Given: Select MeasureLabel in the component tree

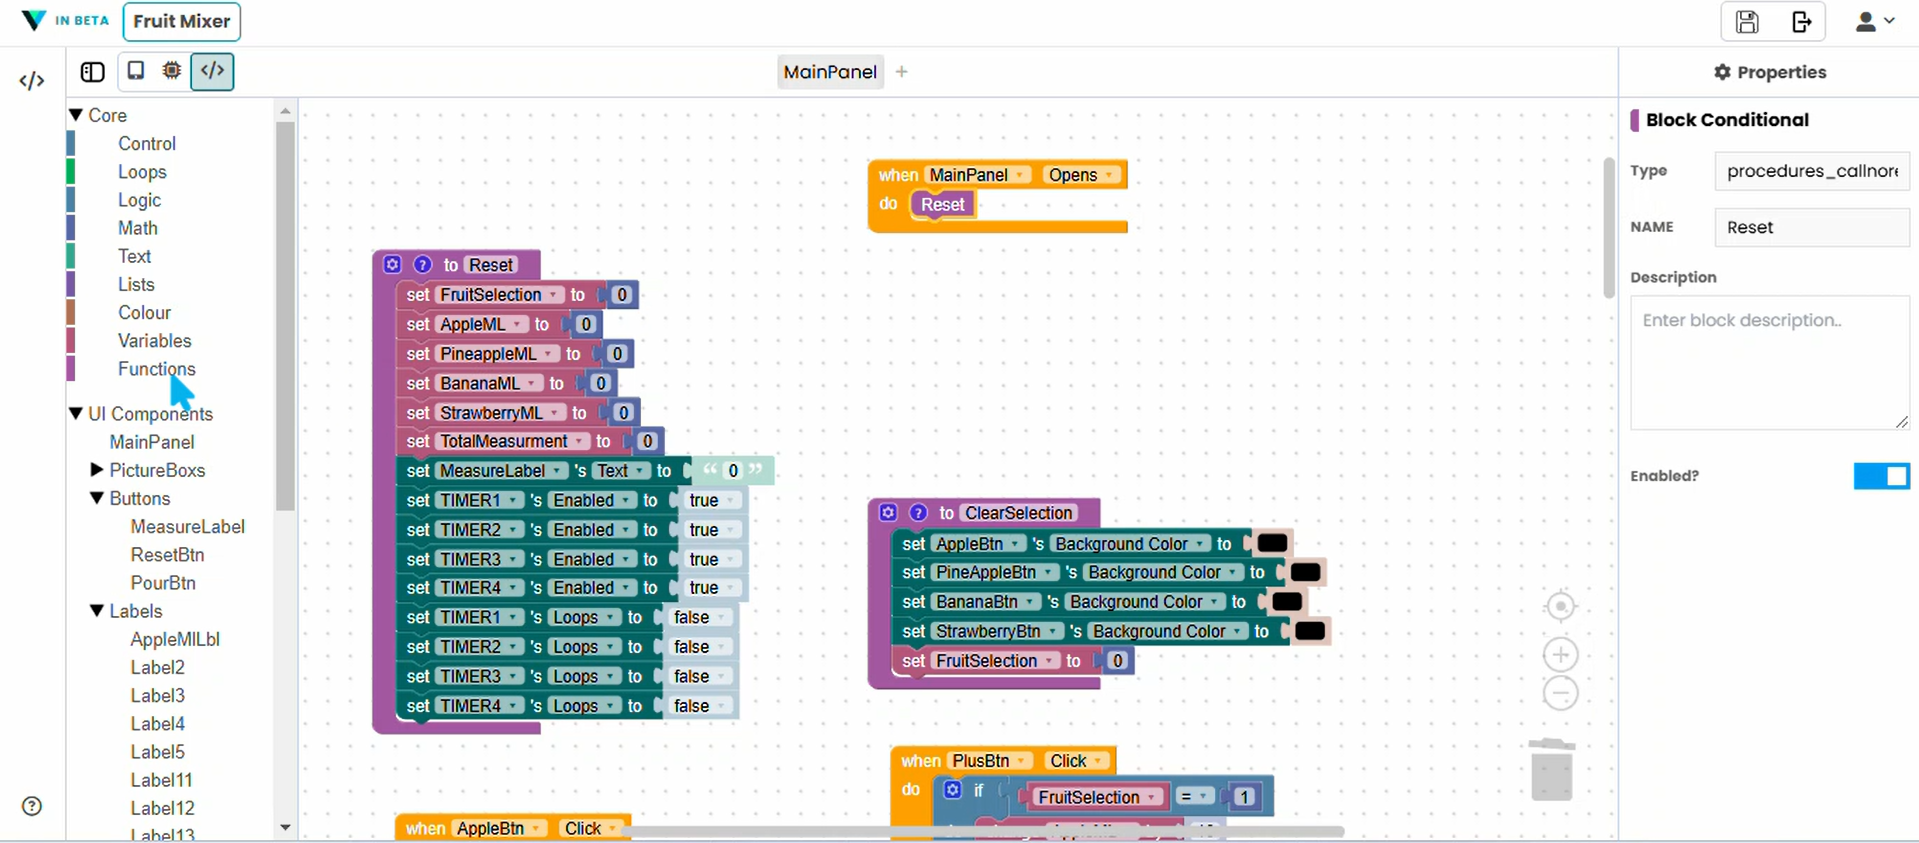Looking at the screenshot, I should (x=187, y=526).
